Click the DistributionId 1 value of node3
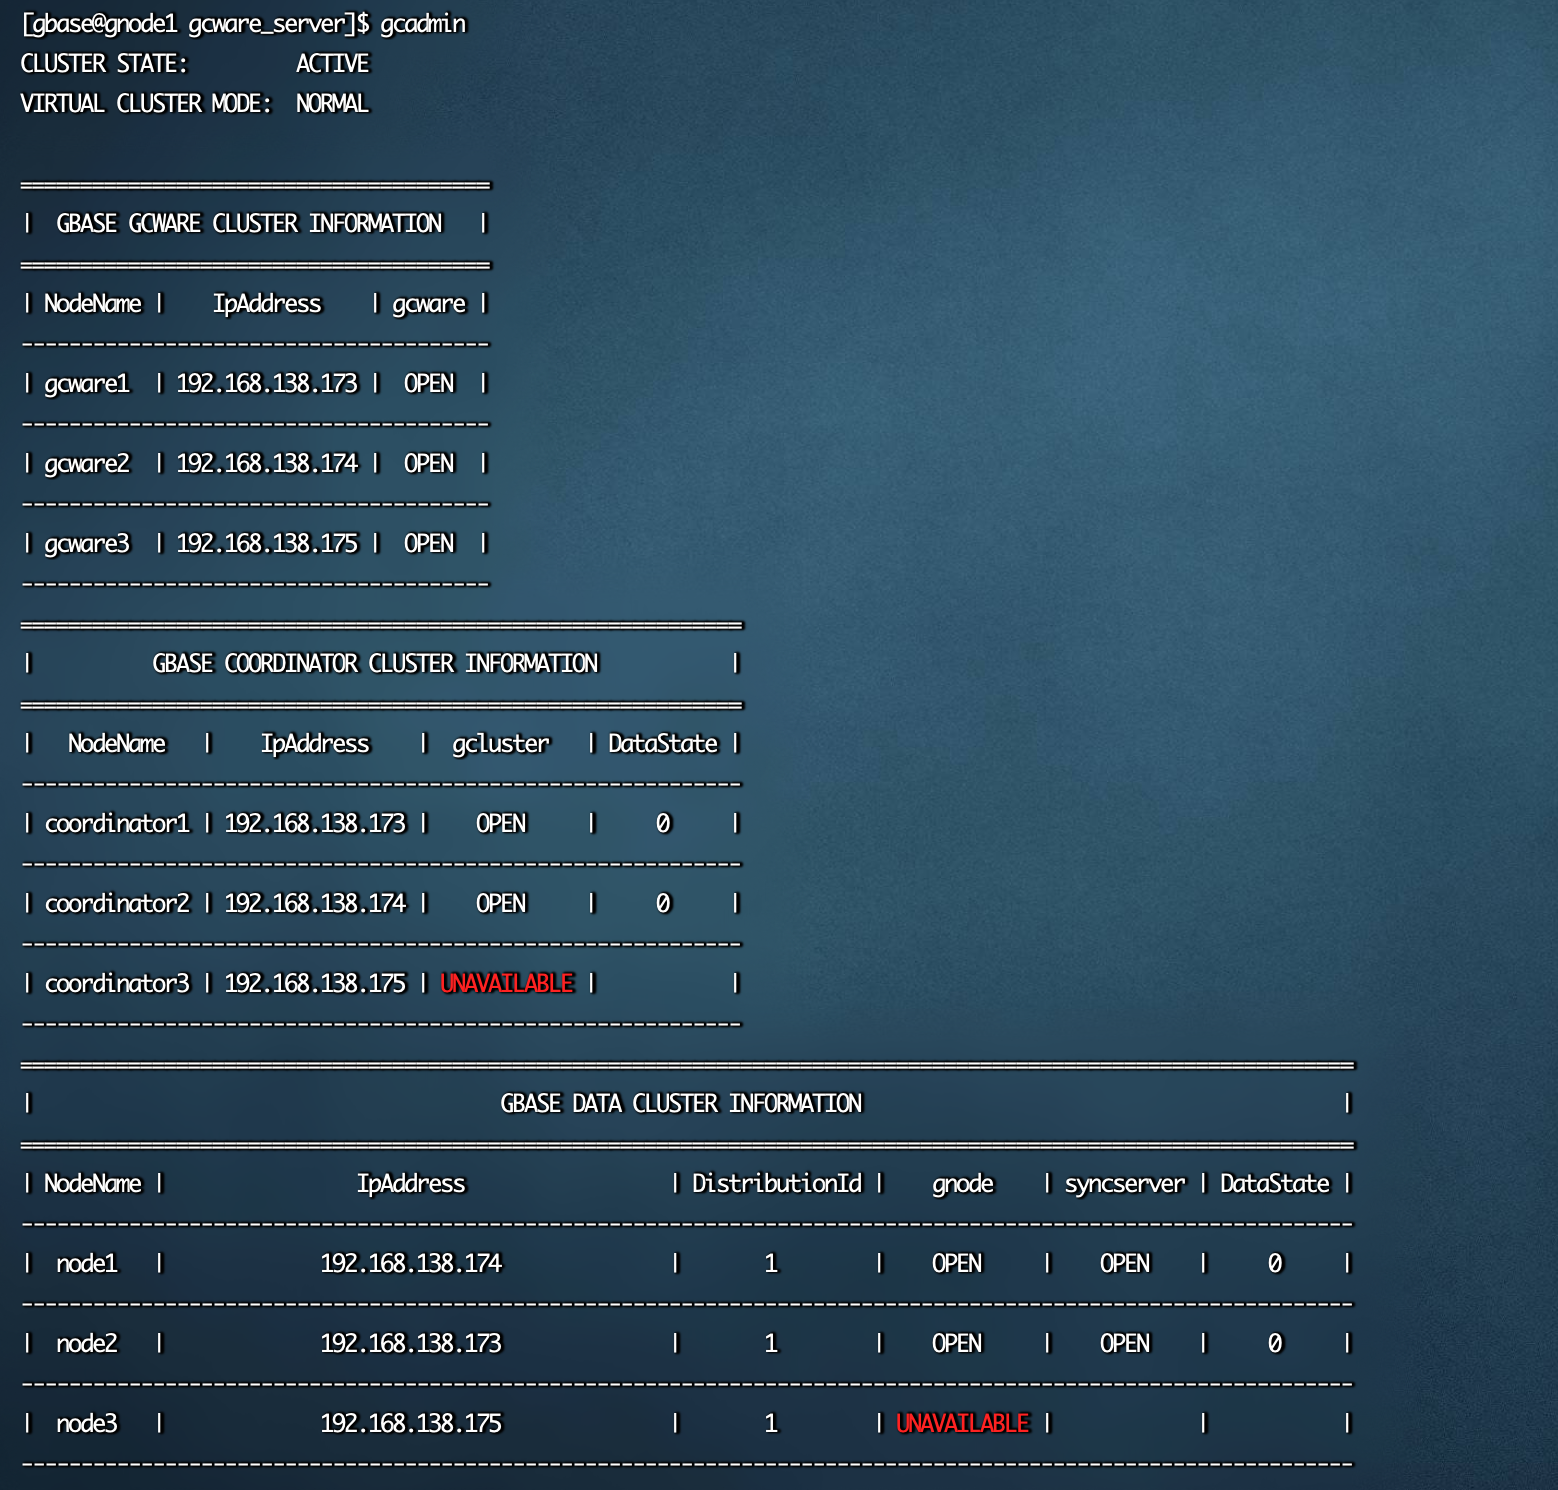The height and width of the screenshot is (1490, 1558). point(771,1424)
